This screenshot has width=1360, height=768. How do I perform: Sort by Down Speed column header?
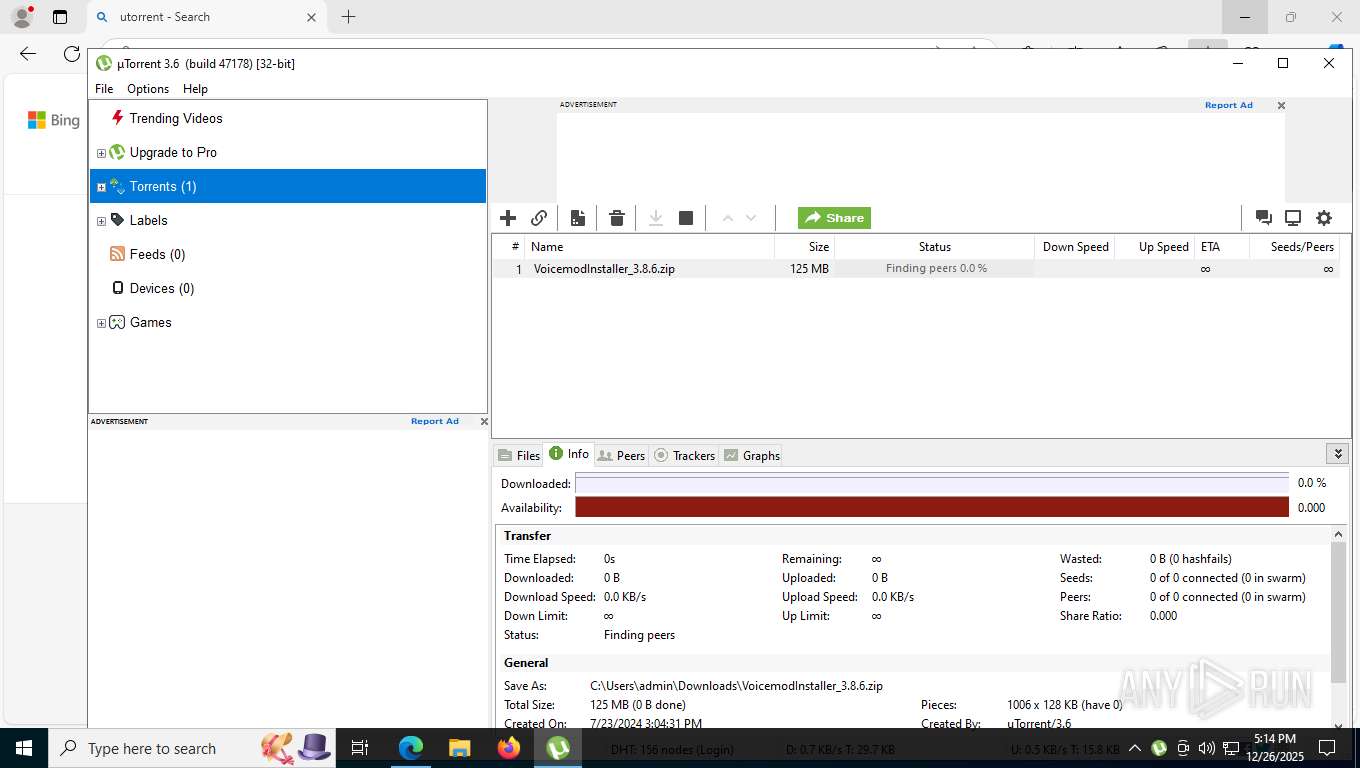coord(1075,247)
